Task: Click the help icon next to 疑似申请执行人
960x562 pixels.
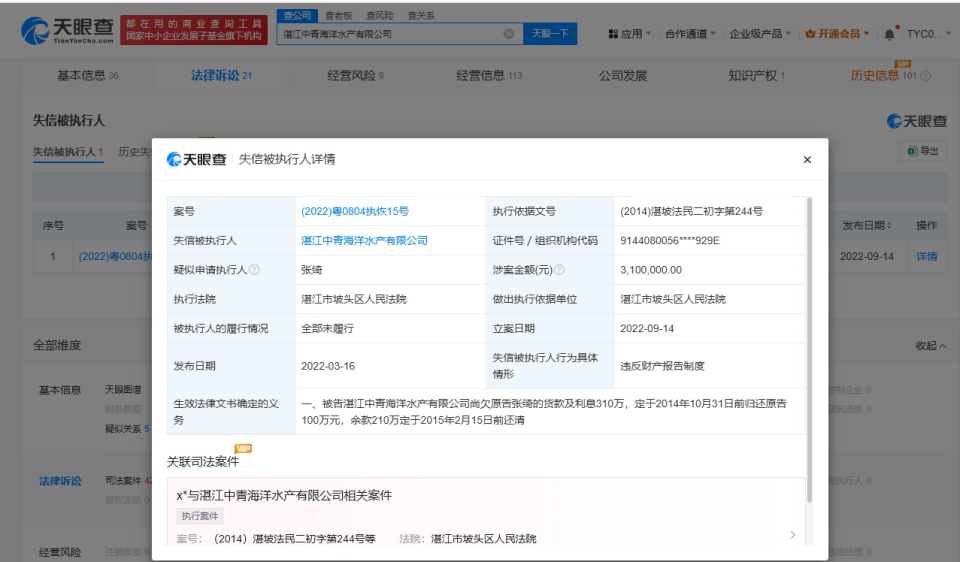Action: (254, 270)
